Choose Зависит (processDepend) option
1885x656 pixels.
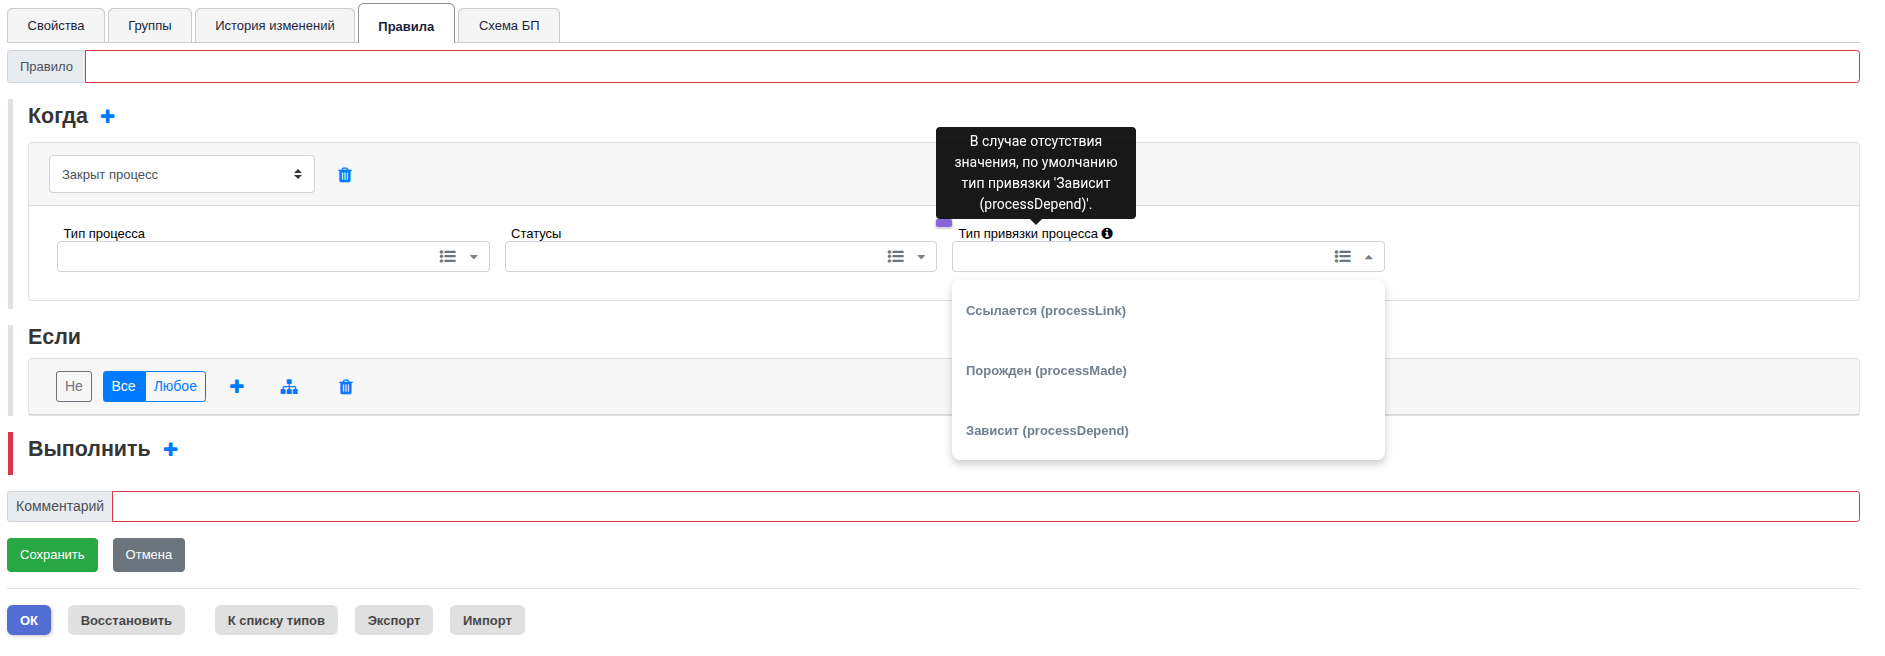point(1168,431)
